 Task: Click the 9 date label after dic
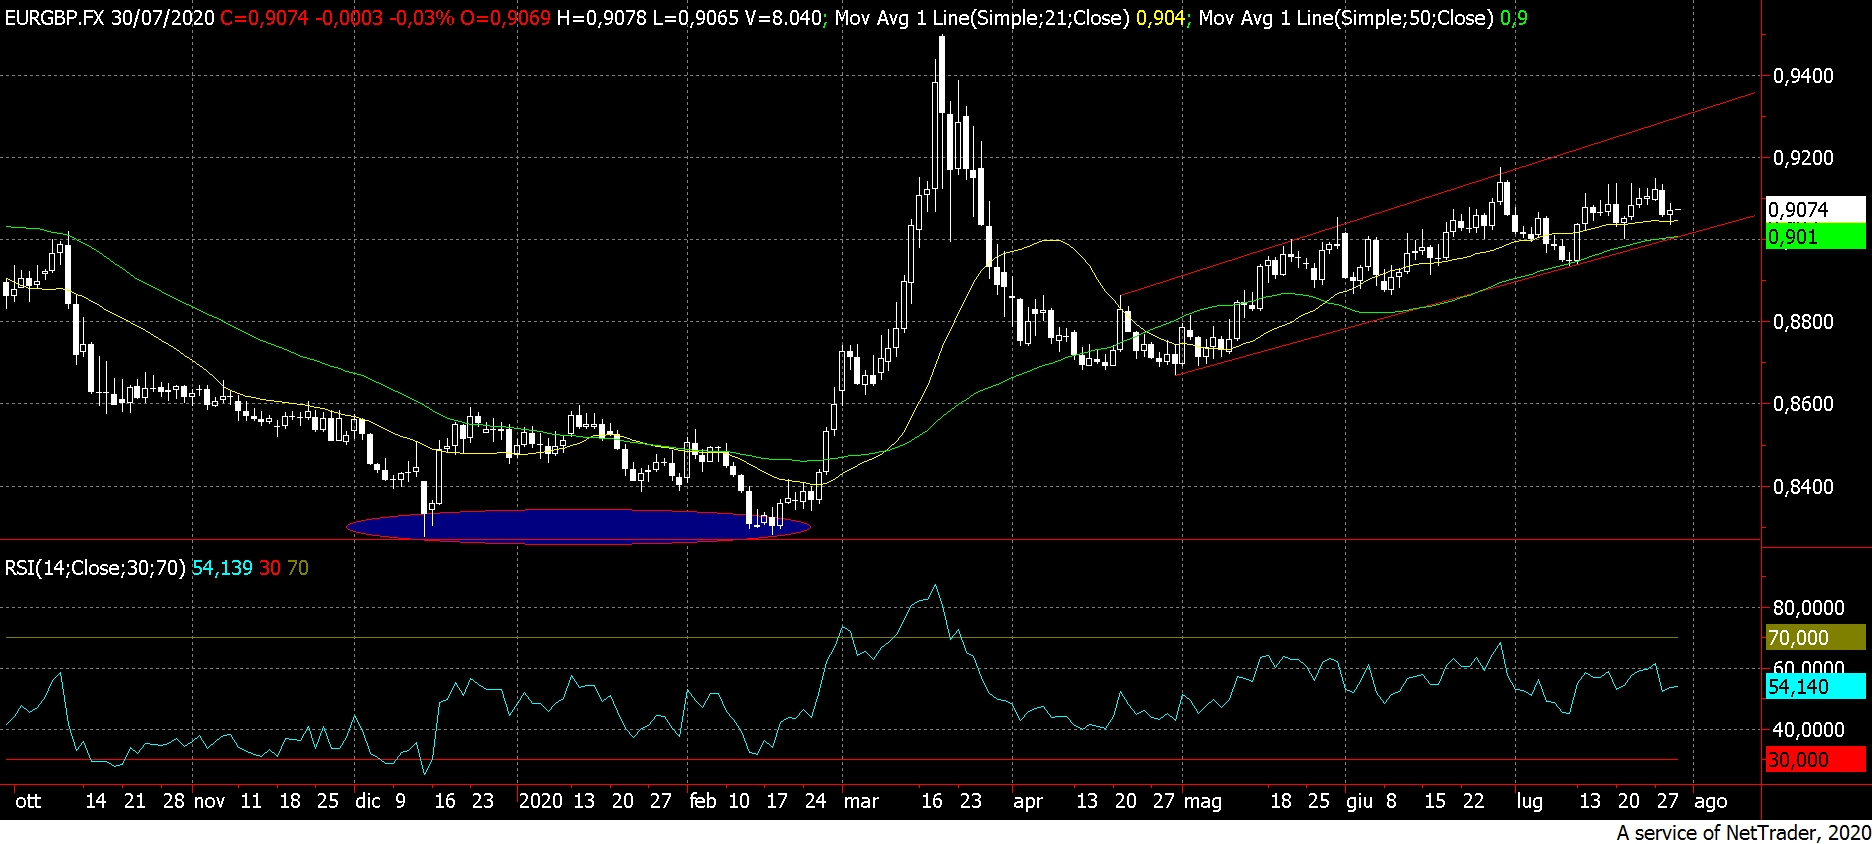click(x=400, y=801)
